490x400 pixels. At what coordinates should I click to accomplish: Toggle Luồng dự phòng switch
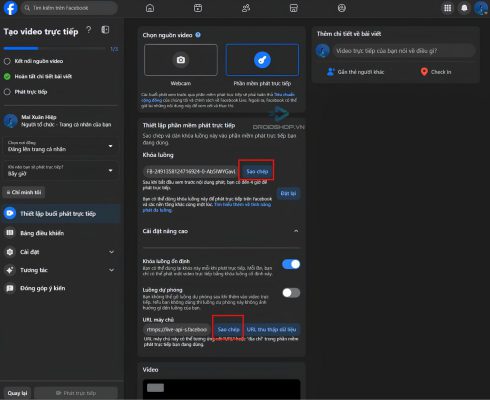291,293
